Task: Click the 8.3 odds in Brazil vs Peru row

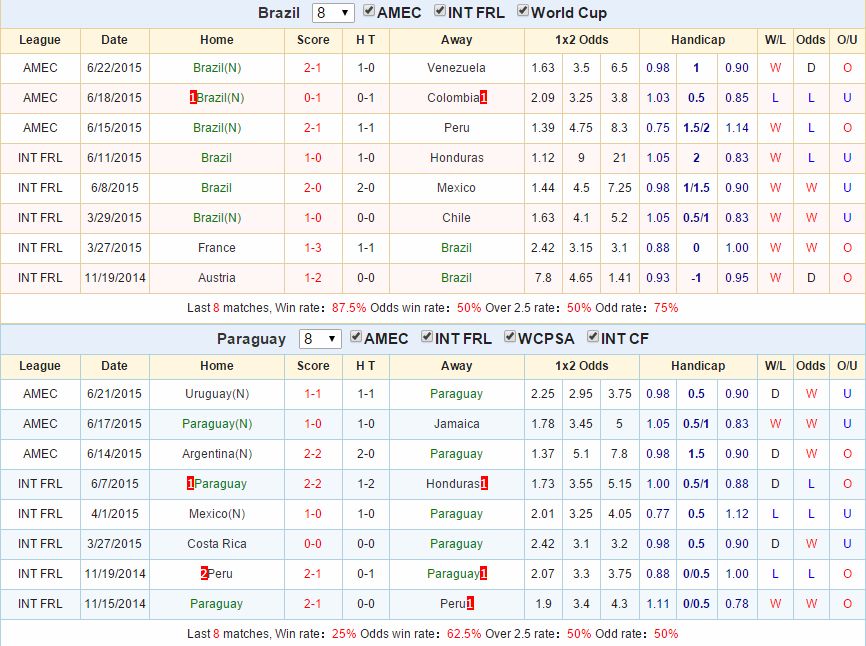Action: click(619, 128)
